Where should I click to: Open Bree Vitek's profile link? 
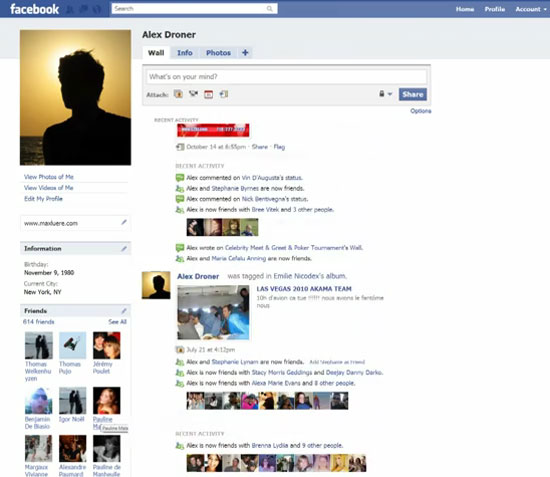pos(265,209)
